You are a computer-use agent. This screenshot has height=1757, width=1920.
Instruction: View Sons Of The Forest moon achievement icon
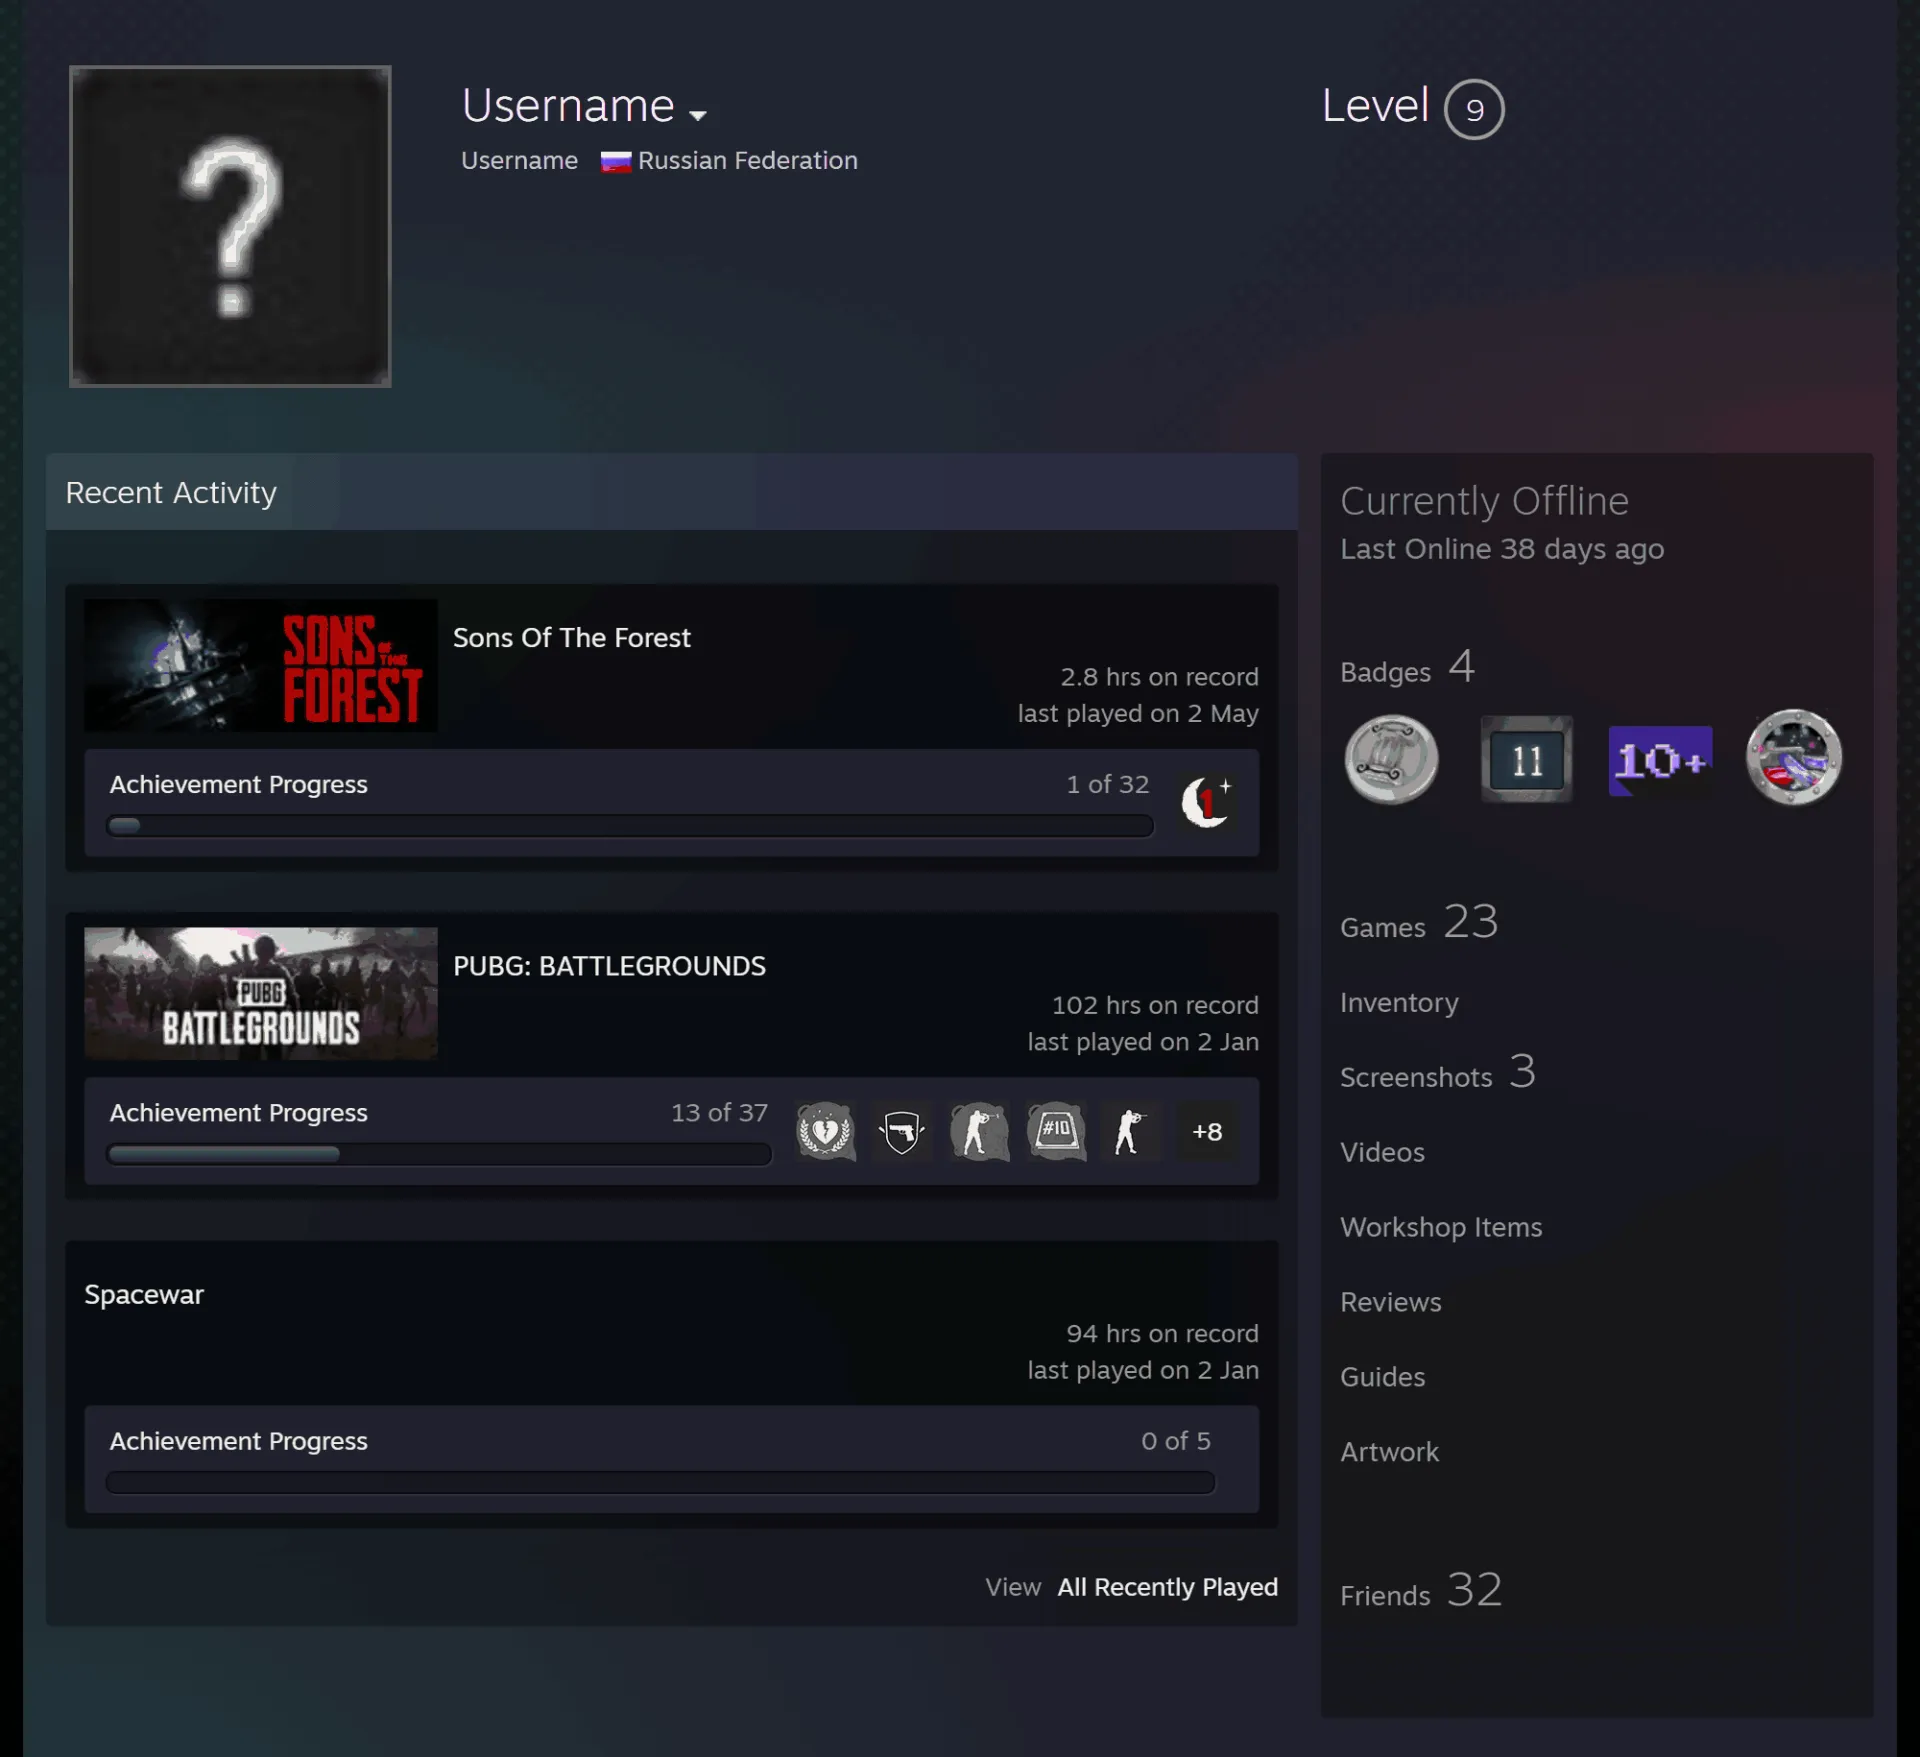1206,801
